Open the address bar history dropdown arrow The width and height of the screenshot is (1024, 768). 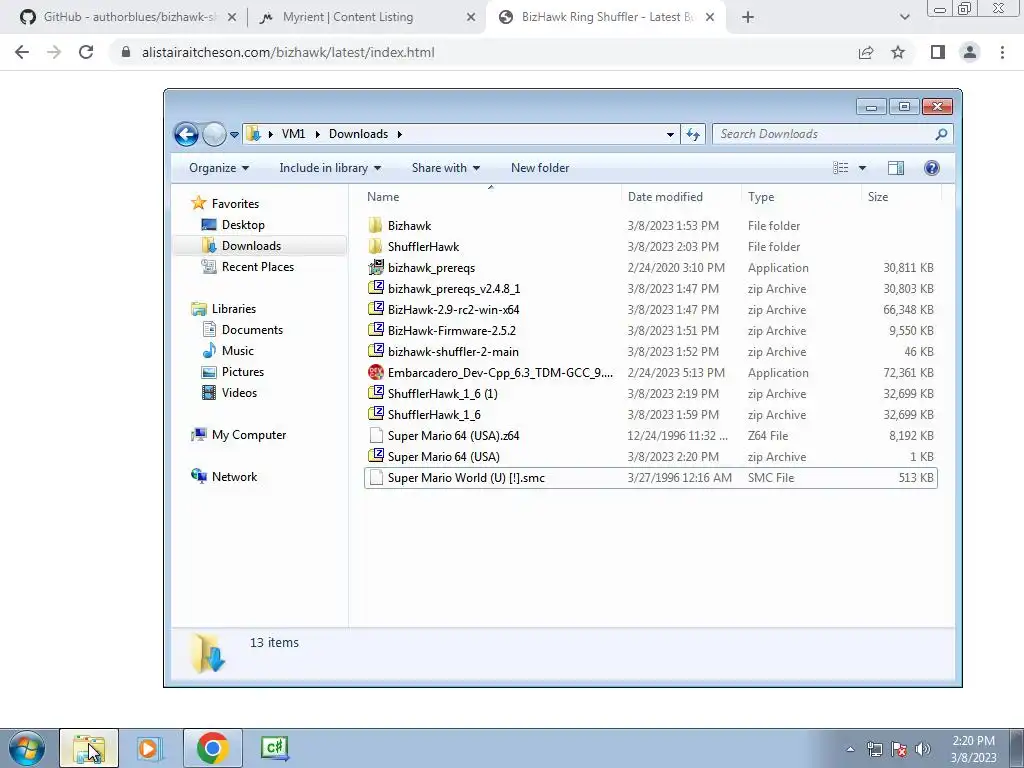click(x=670, y=135)
